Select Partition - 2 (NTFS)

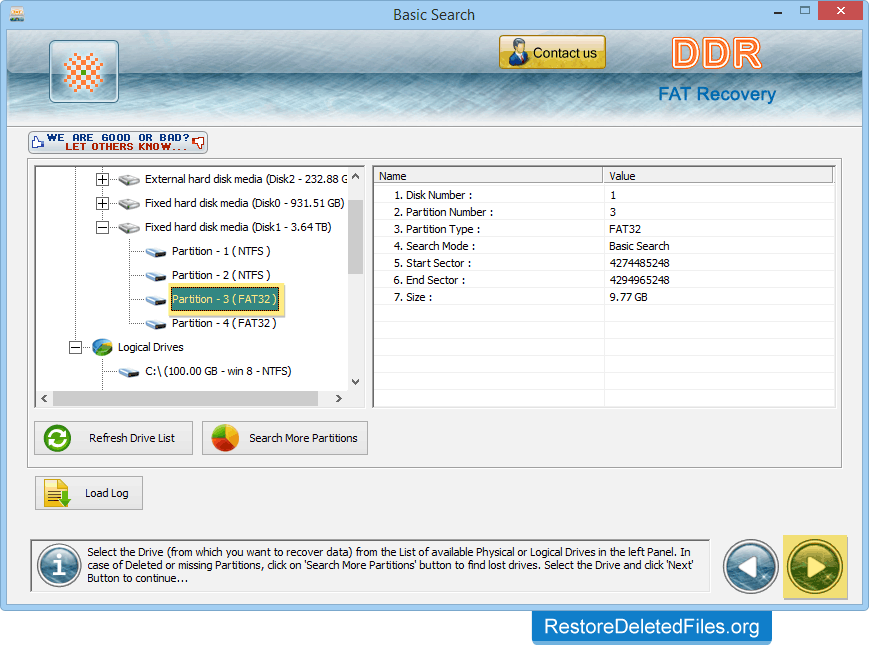(221, 275)
